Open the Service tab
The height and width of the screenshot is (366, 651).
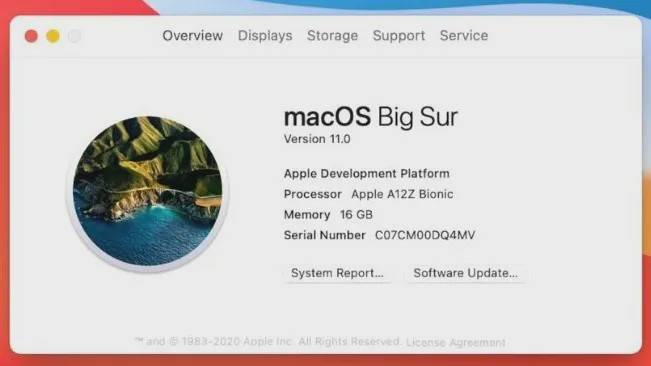[x=464, y=36]
